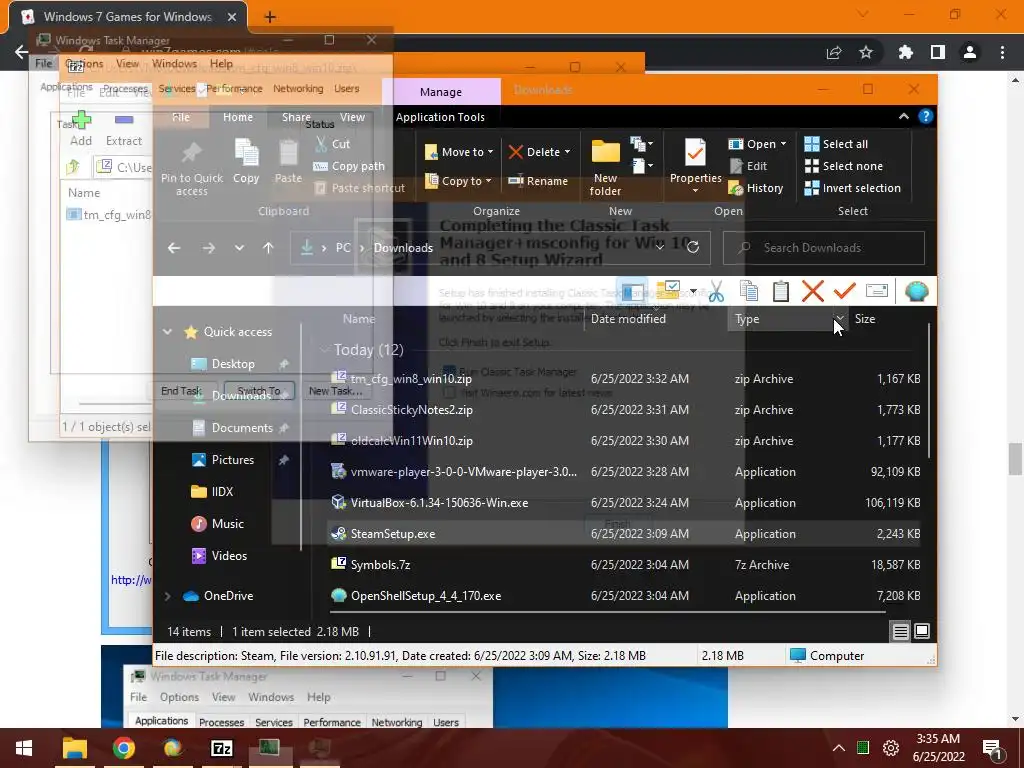Screen dimensions: 1024x768
Task: Open Classic Explorer settings shell icon
Action: tap(916, 291)
